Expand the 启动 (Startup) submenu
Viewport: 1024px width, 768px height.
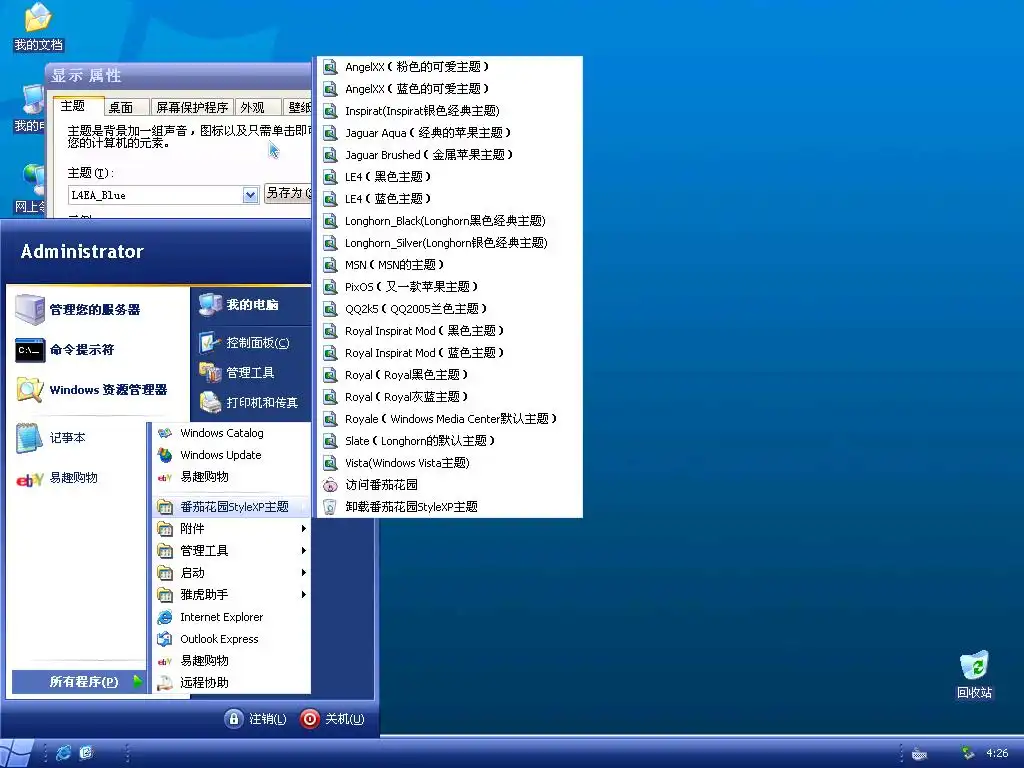click(231, 573)
